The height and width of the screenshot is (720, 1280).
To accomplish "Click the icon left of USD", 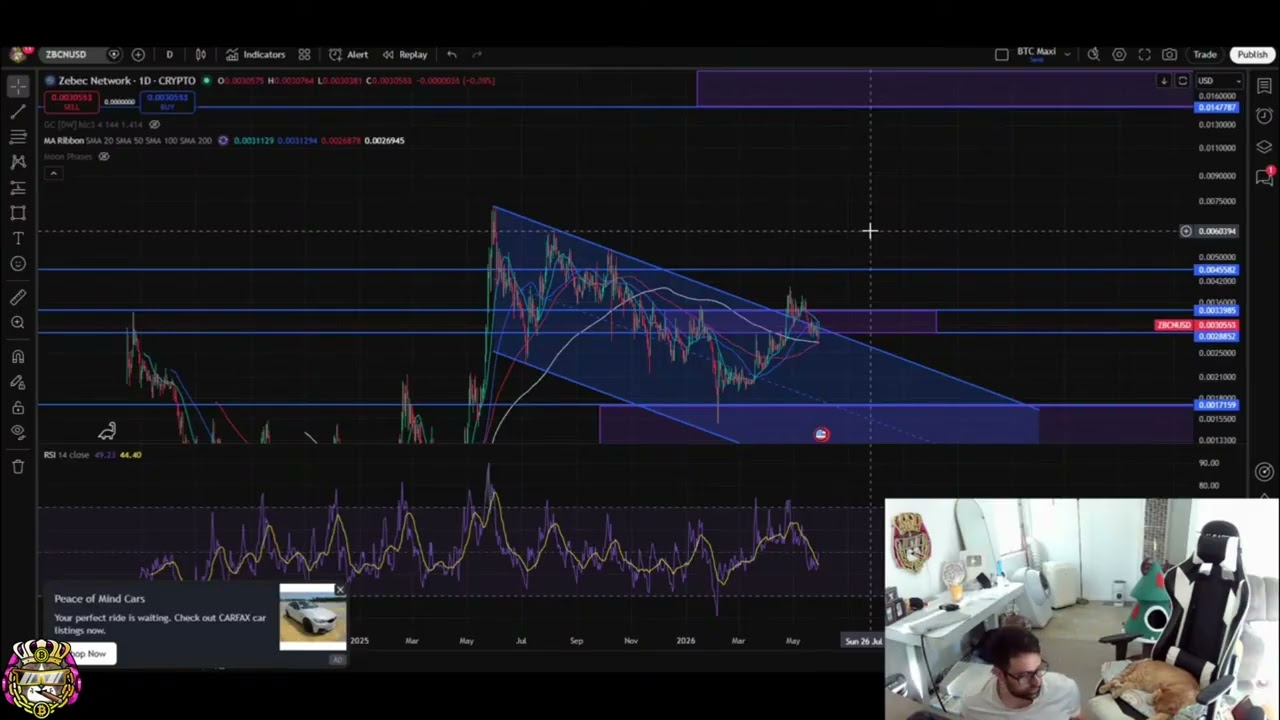I will pyautogui.click(x=1182, y=81).
